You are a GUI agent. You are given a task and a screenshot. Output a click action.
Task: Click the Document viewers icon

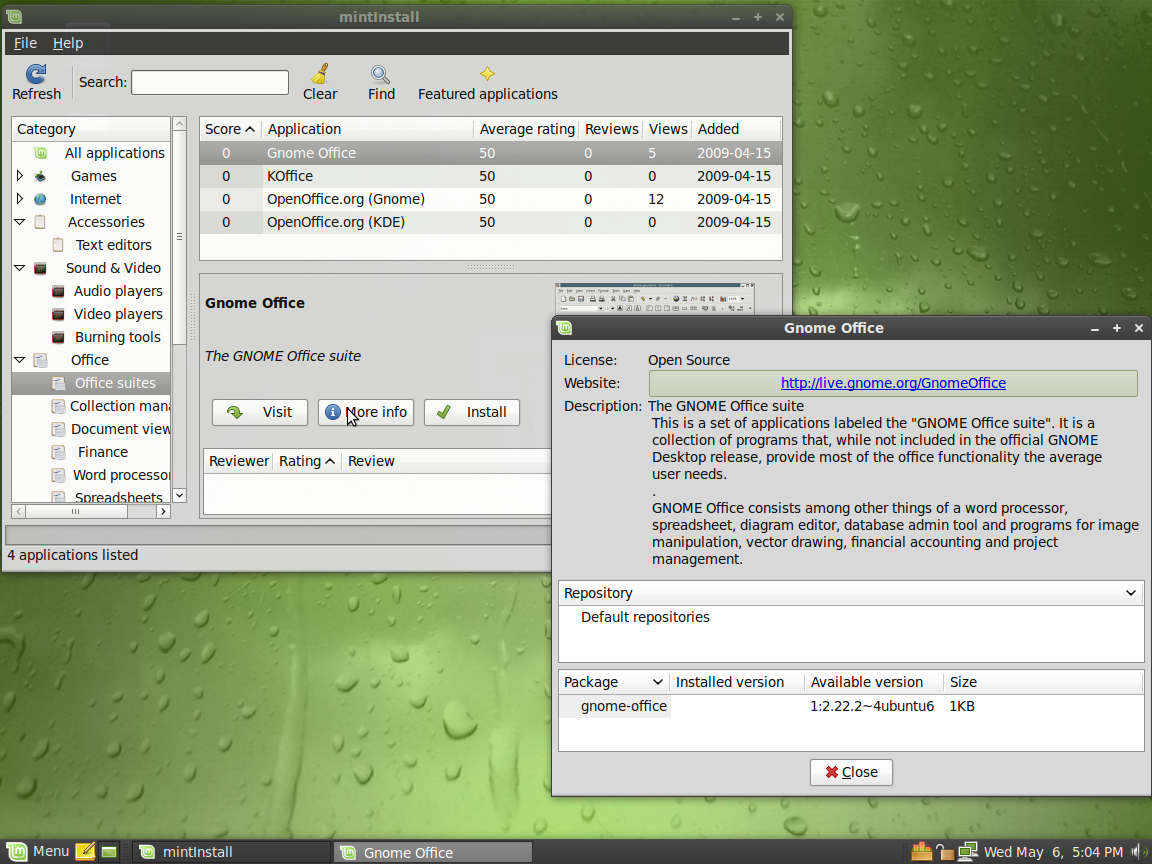pyautogui.click(x=58, y=429)
